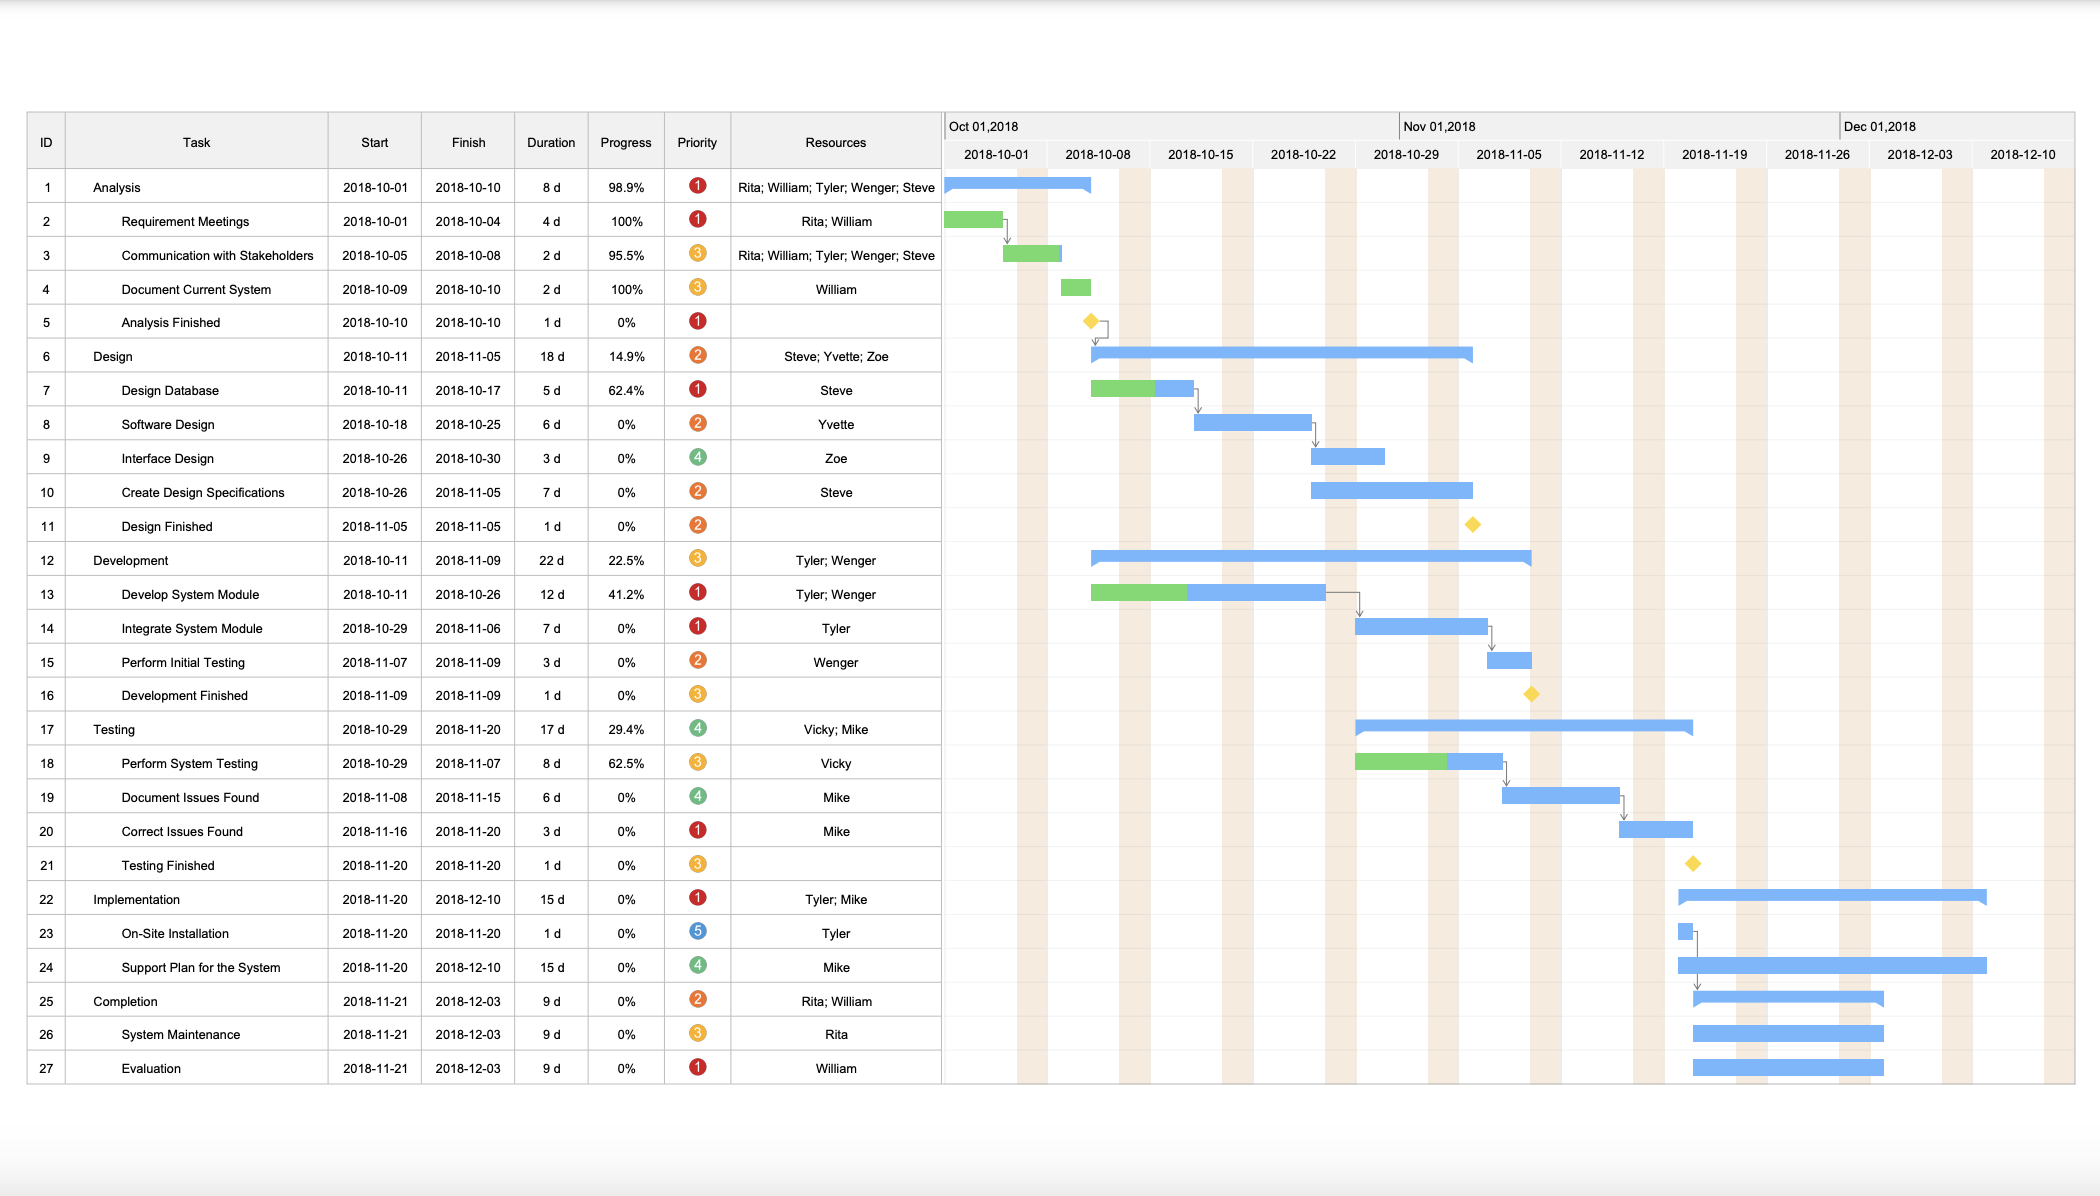Click the 2018-11-19 week header
2100x1196 pixels.
point(1714,154)
